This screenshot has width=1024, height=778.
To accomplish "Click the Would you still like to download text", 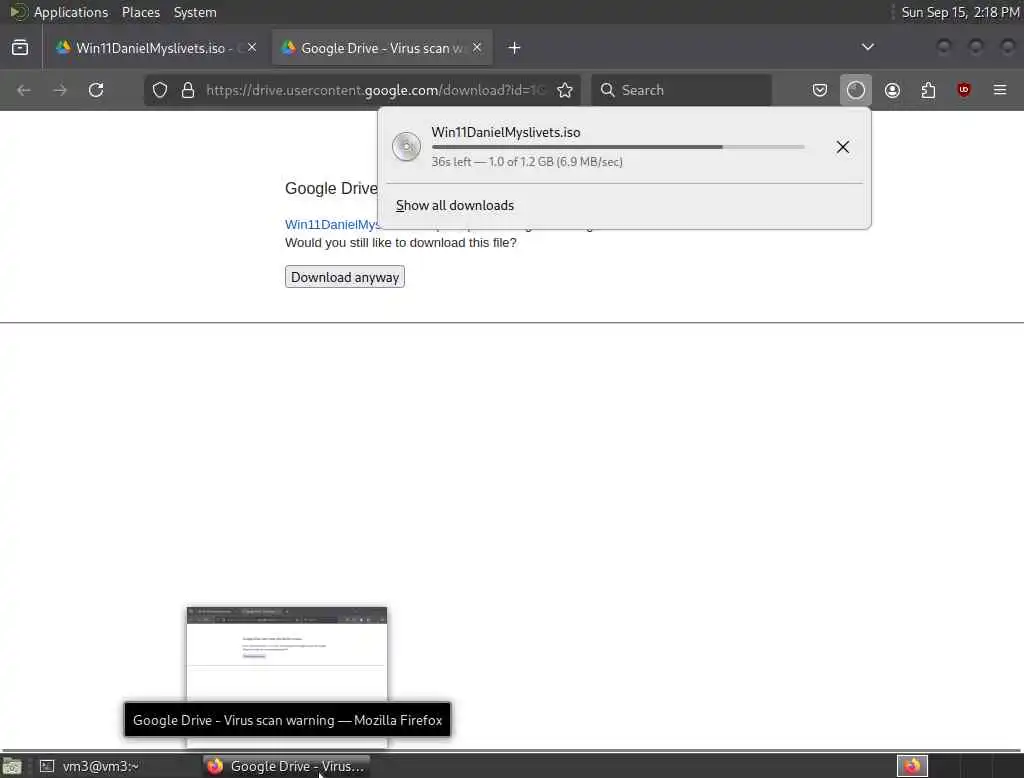I will point(400,242).
